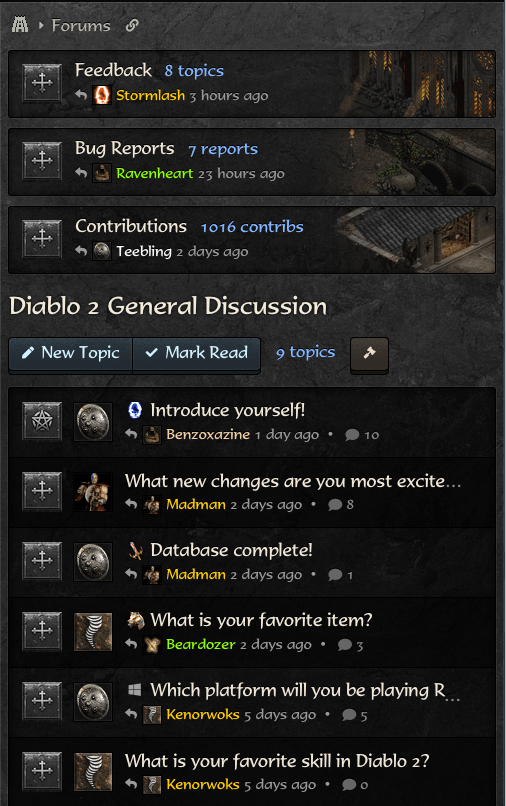Click the comment bubble showing 10 replies

(x=352, y=435)
